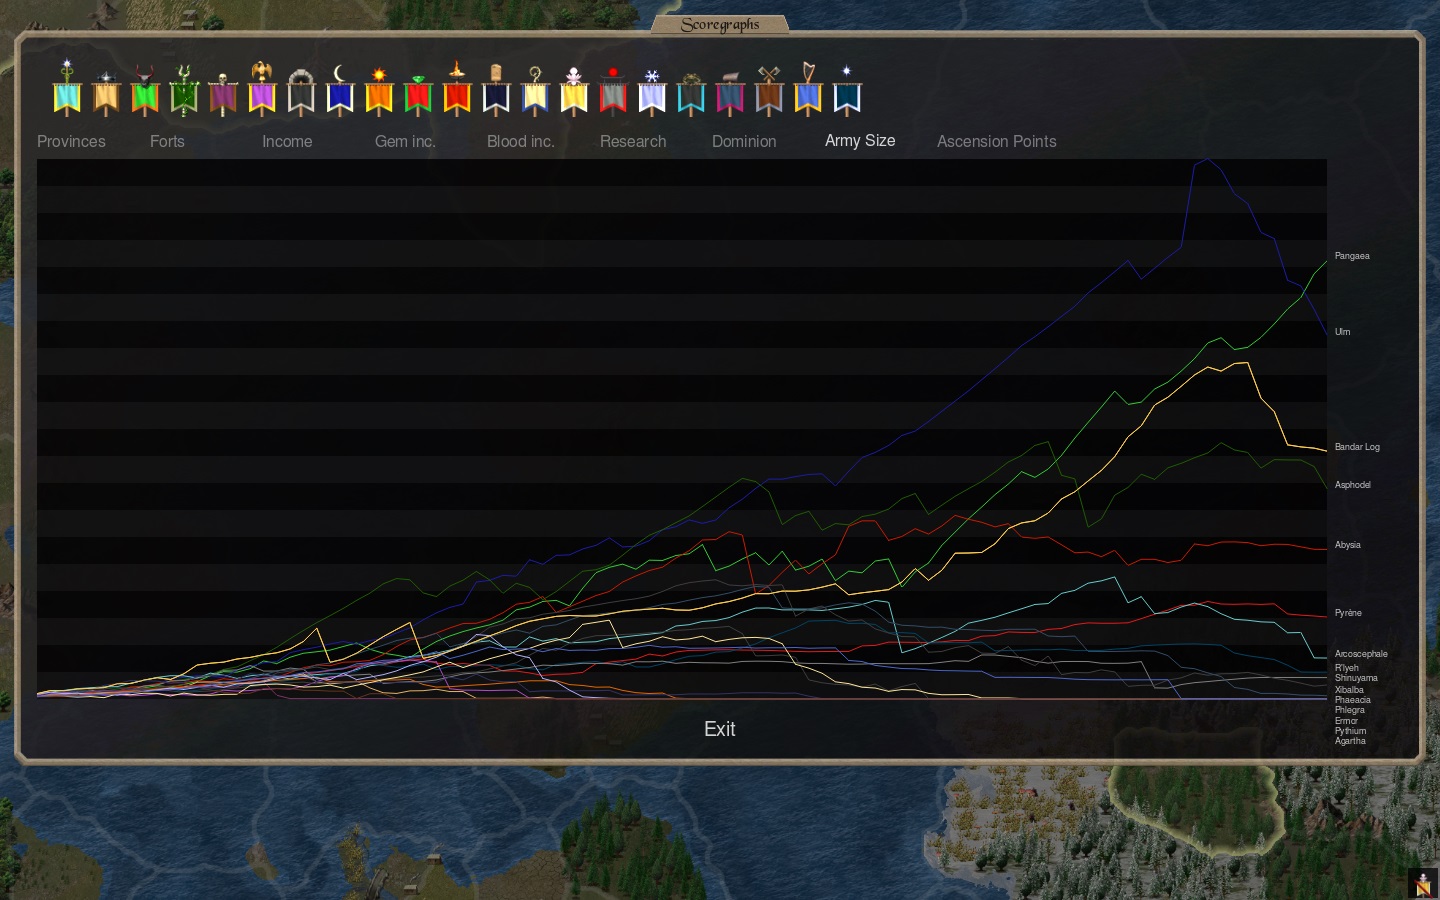Screen dimensions: 1440x900
Task: Open the Dominion score tab
Action: (744, 141)
